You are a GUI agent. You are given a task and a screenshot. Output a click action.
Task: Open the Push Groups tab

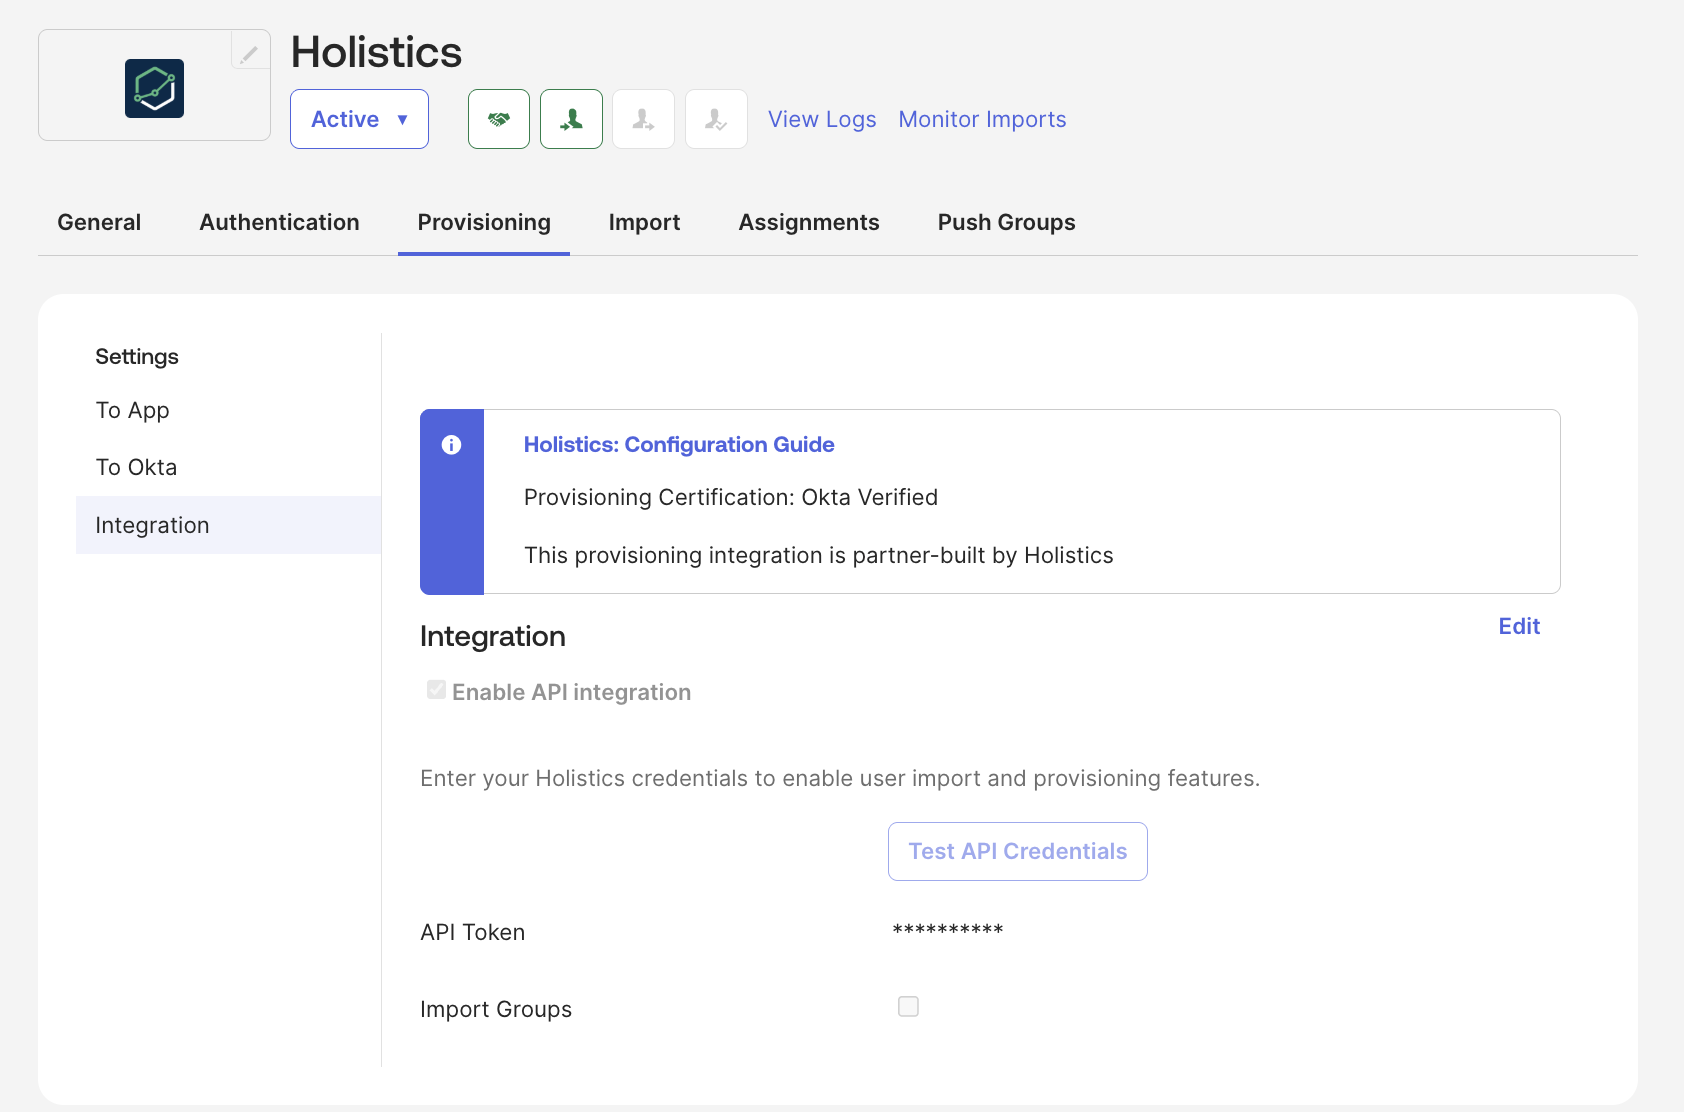tap(1006, 222)
